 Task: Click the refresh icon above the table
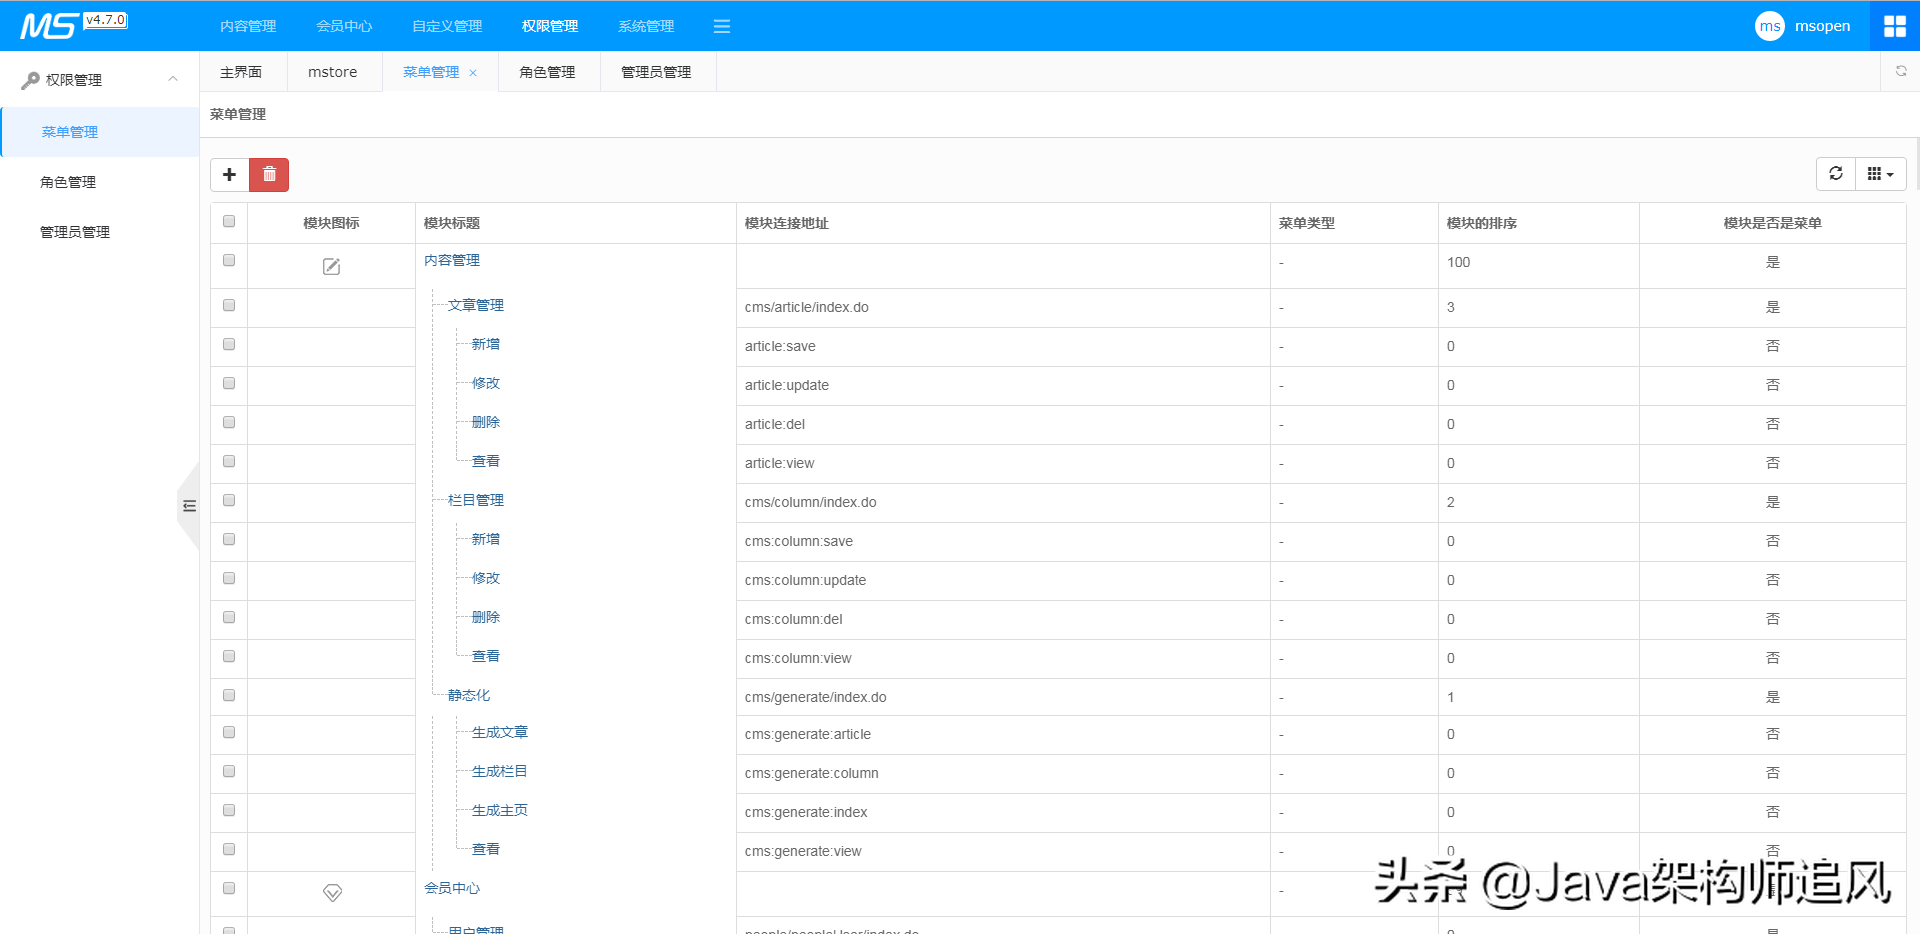tap(1835, 173)
